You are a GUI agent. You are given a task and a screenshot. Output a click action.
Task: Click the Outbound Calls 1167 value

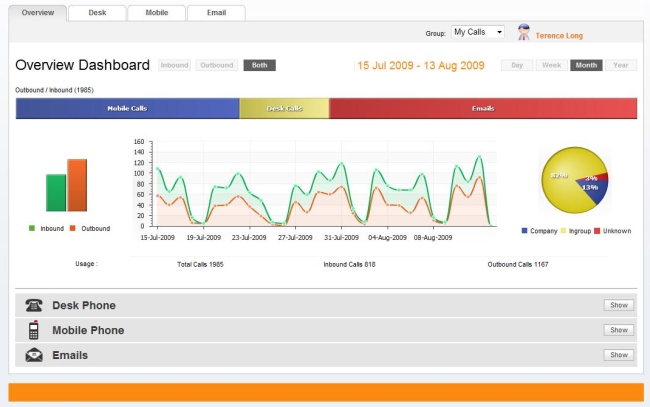point(518,264)
